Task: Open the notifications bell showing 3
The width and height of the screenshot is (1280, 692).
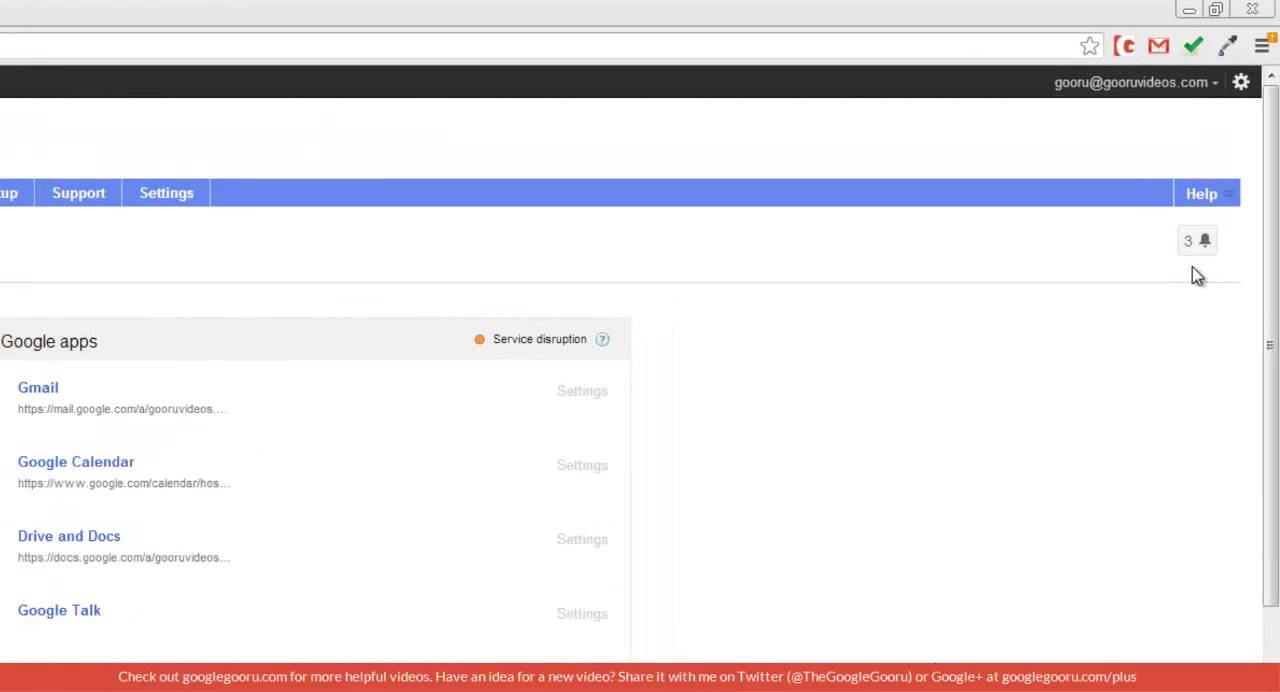Action: [x=1197, y=240]
